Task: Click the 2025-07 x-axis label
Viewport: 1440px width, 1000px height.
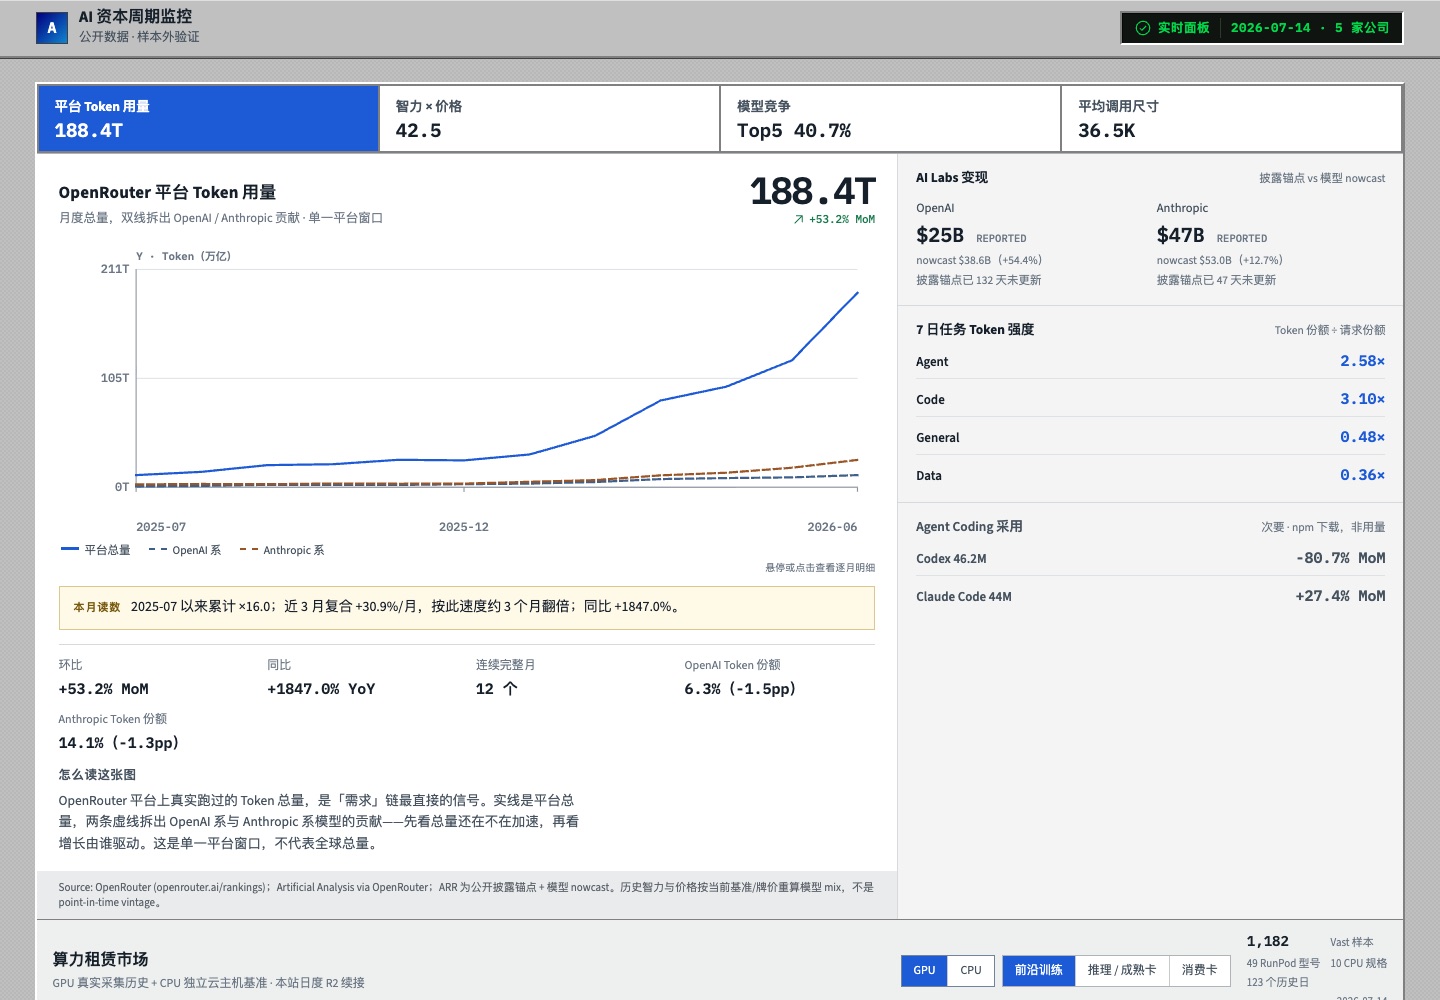Action: (x=161, y=527)
